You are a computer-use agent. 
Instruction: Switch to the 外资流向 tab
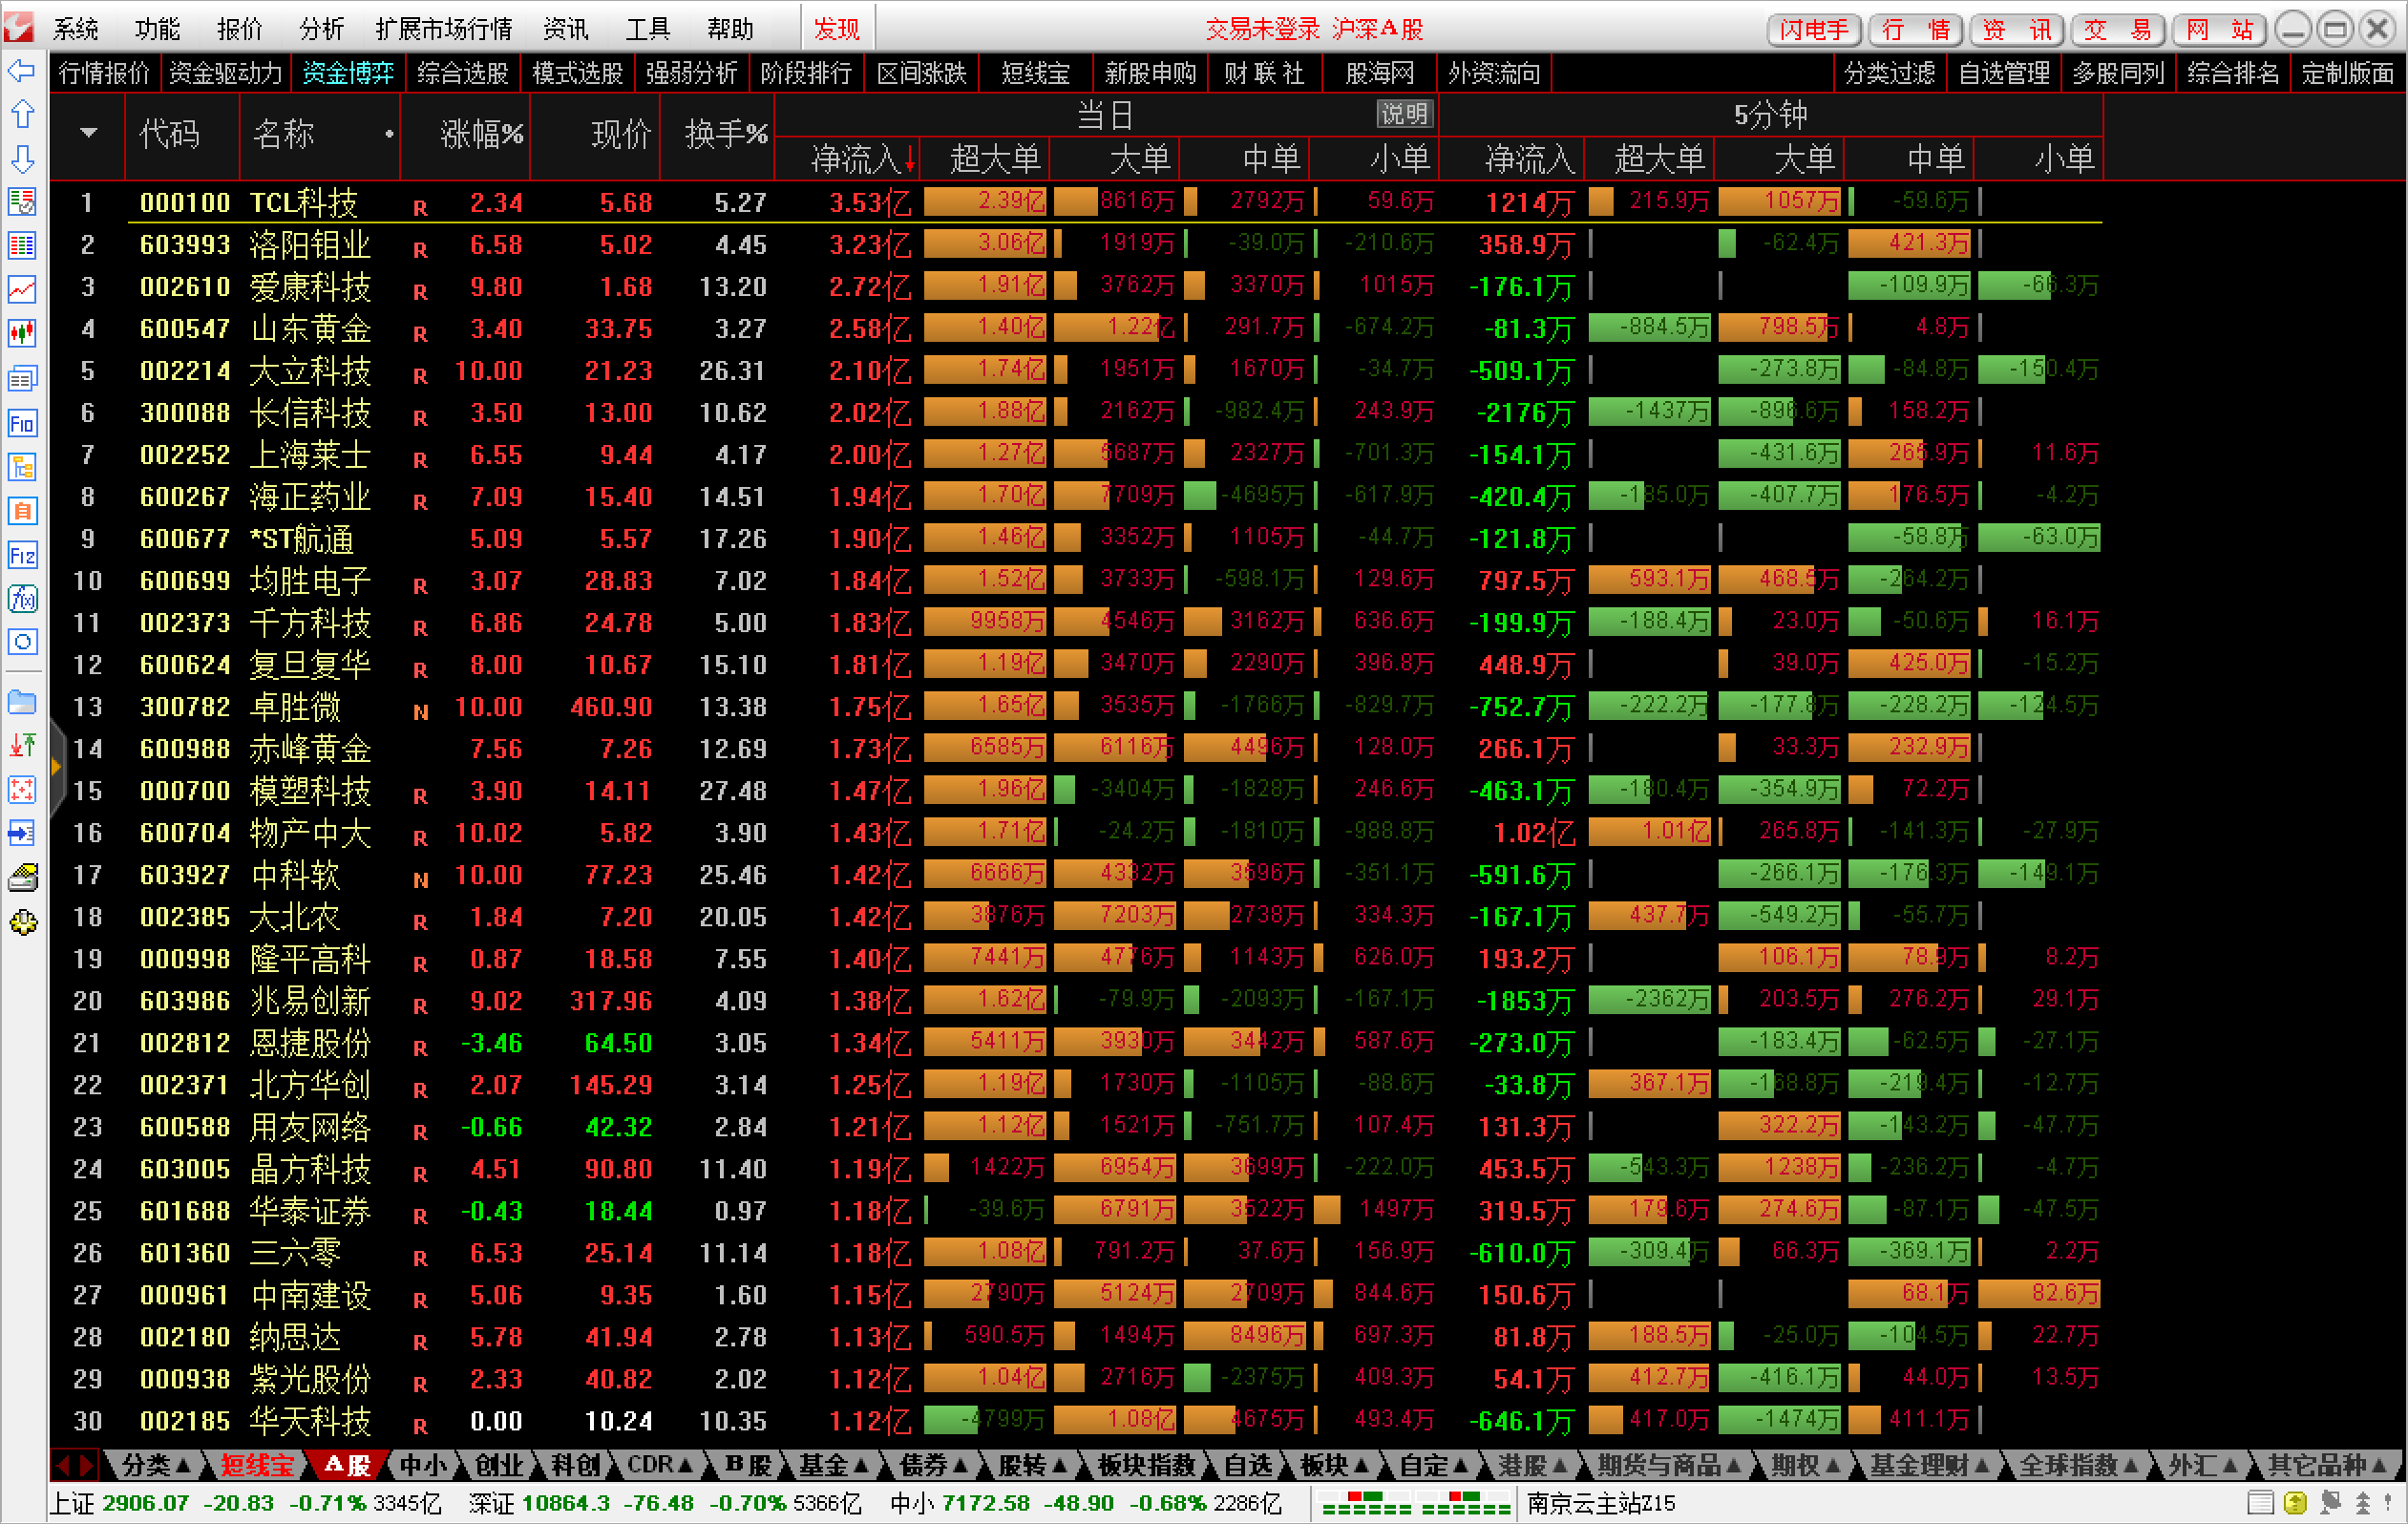(1494, 73)
